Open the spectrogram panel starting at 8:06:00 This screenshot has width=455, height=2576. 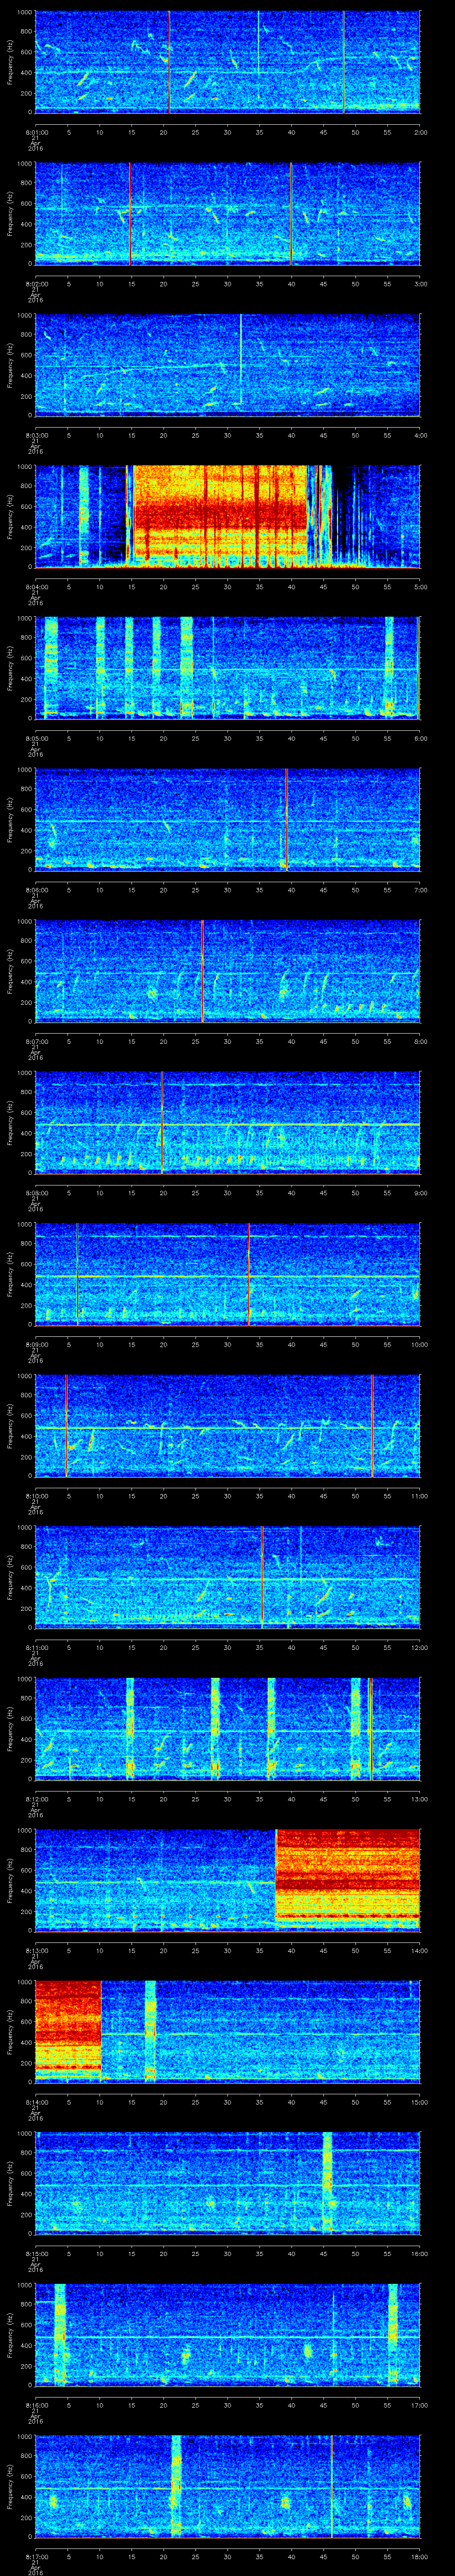pos(227,819)
